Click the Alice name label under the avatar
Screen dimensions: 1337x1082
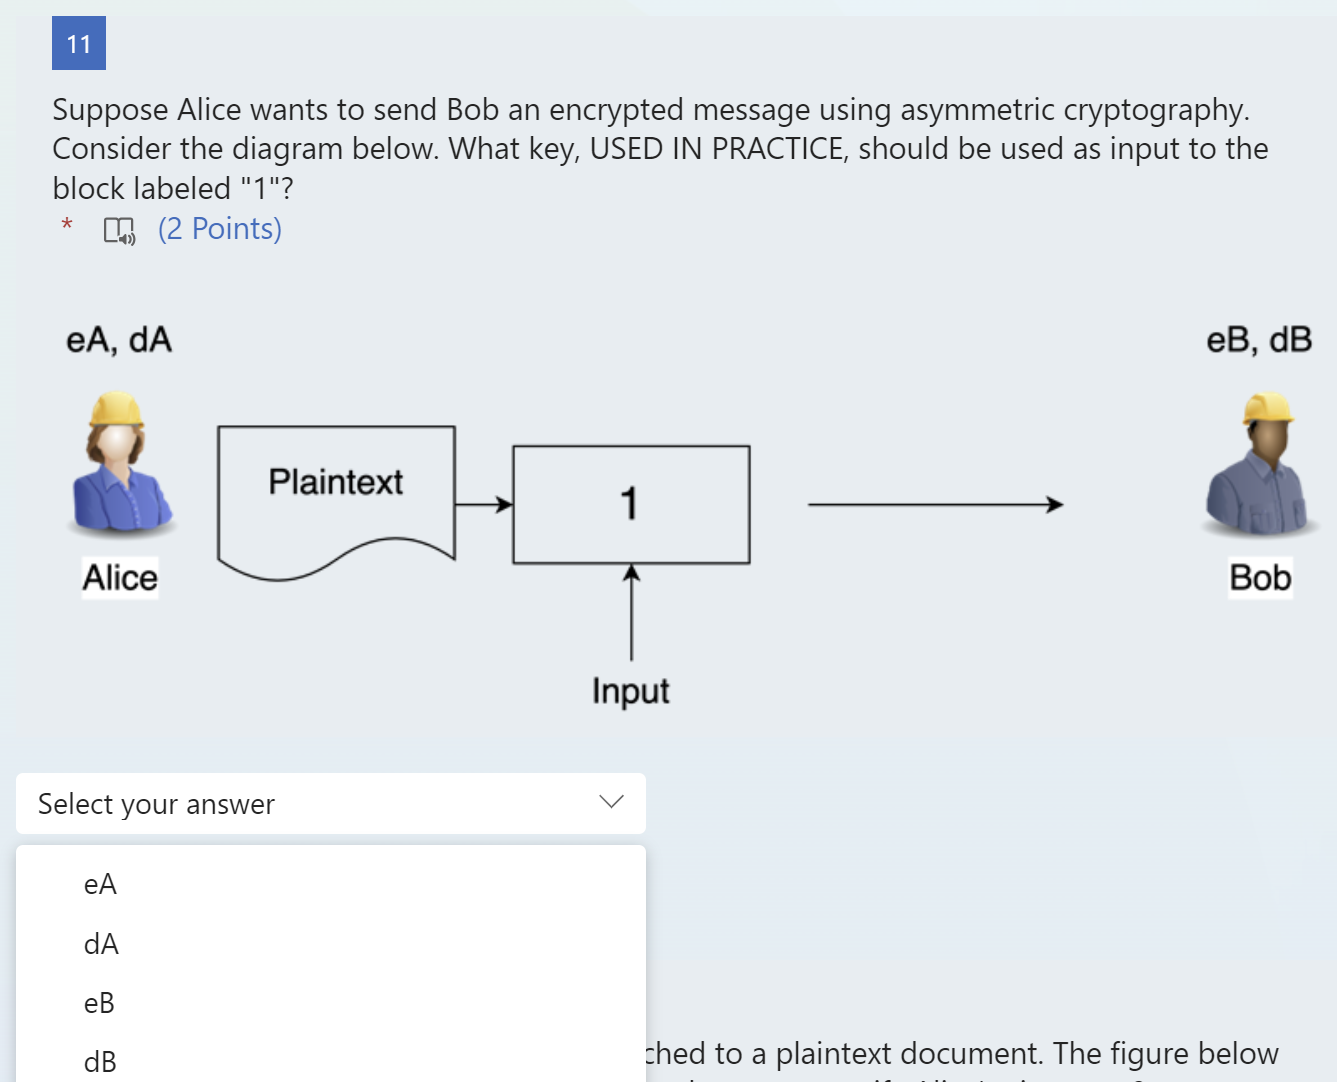click(119, 577)
